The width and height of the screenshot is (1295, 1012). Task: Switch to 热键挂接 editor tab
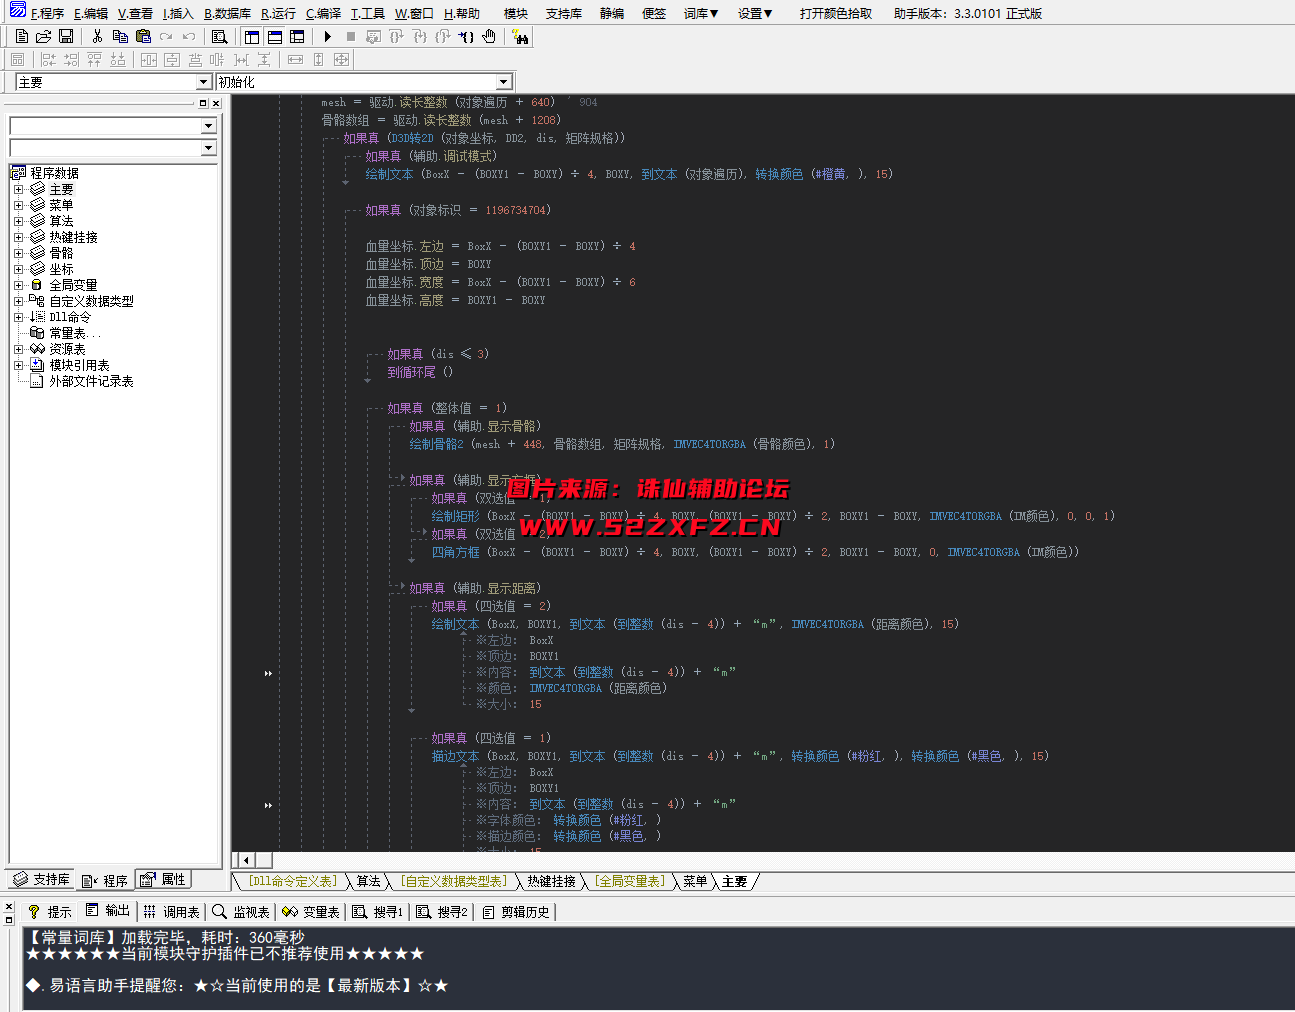tap(552, 881)
